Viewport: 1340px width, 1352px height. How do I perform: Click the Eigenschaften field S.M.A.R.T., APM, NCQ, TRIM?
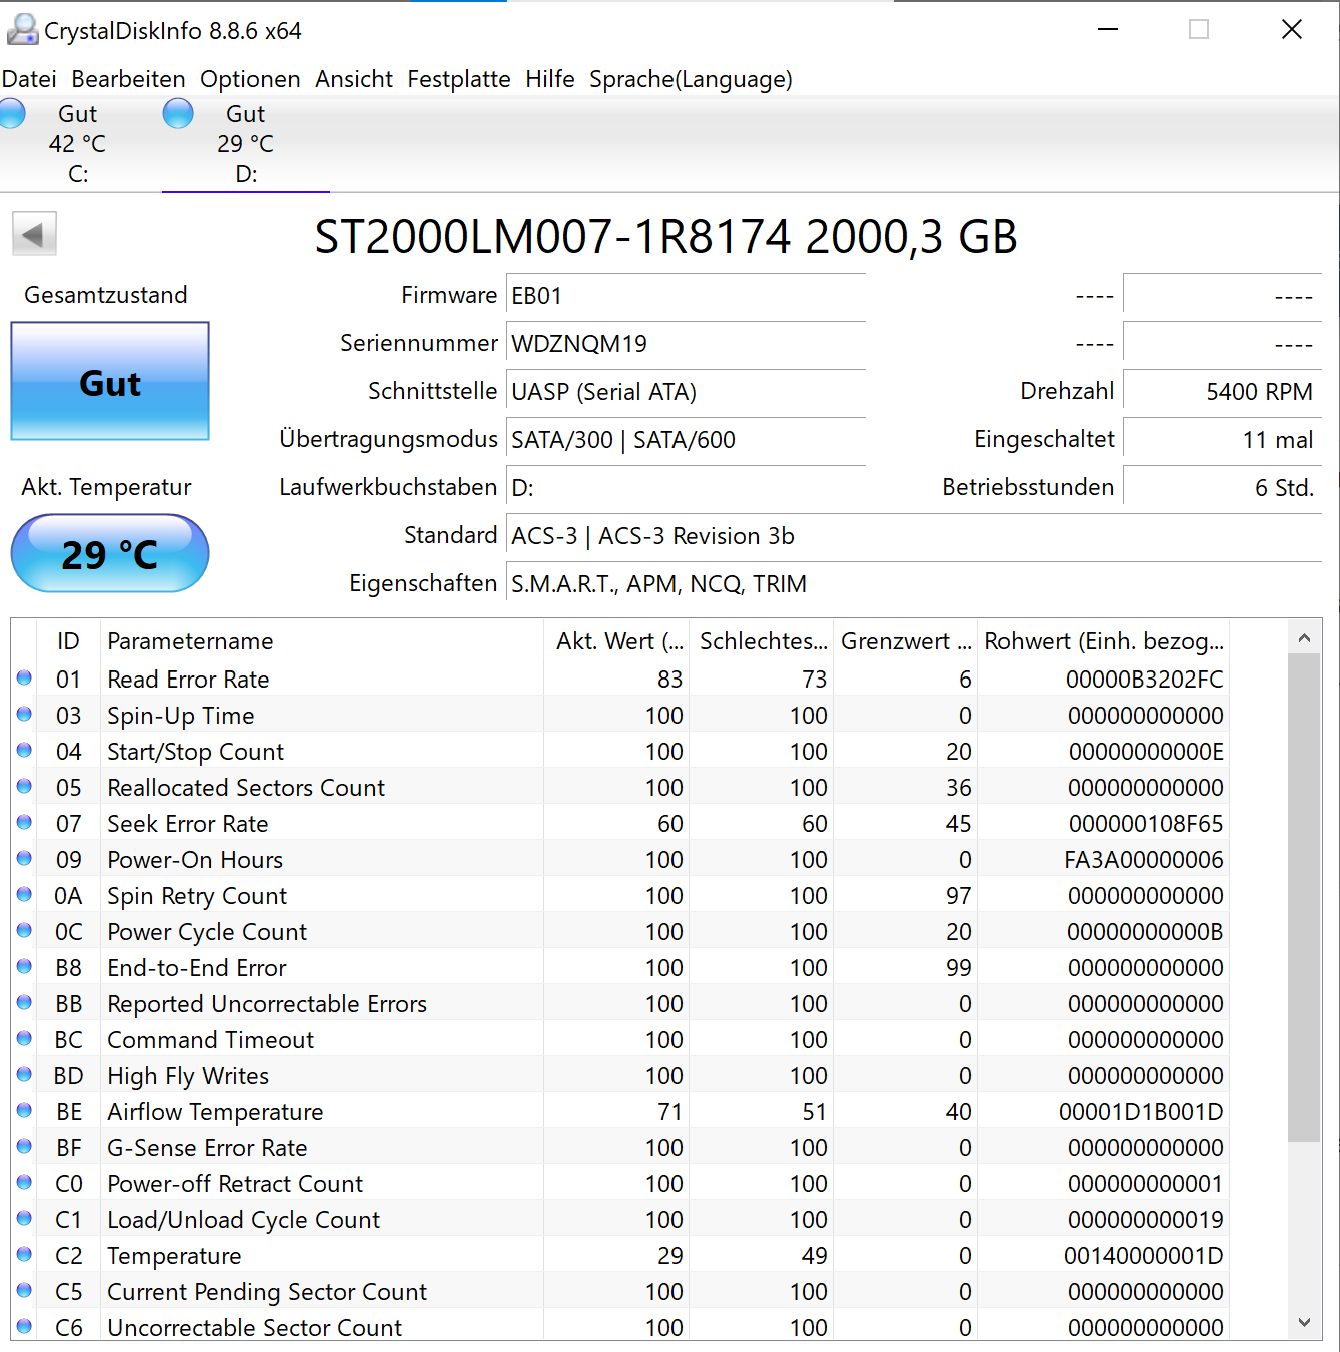click(x=914, y=584)
